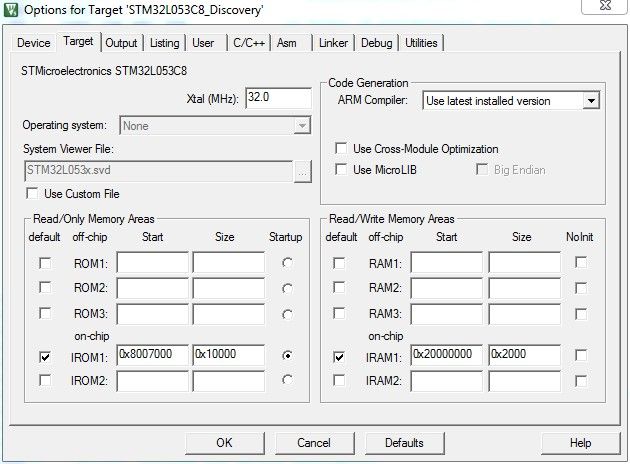Select the Utilities tab

pos(421,43)
